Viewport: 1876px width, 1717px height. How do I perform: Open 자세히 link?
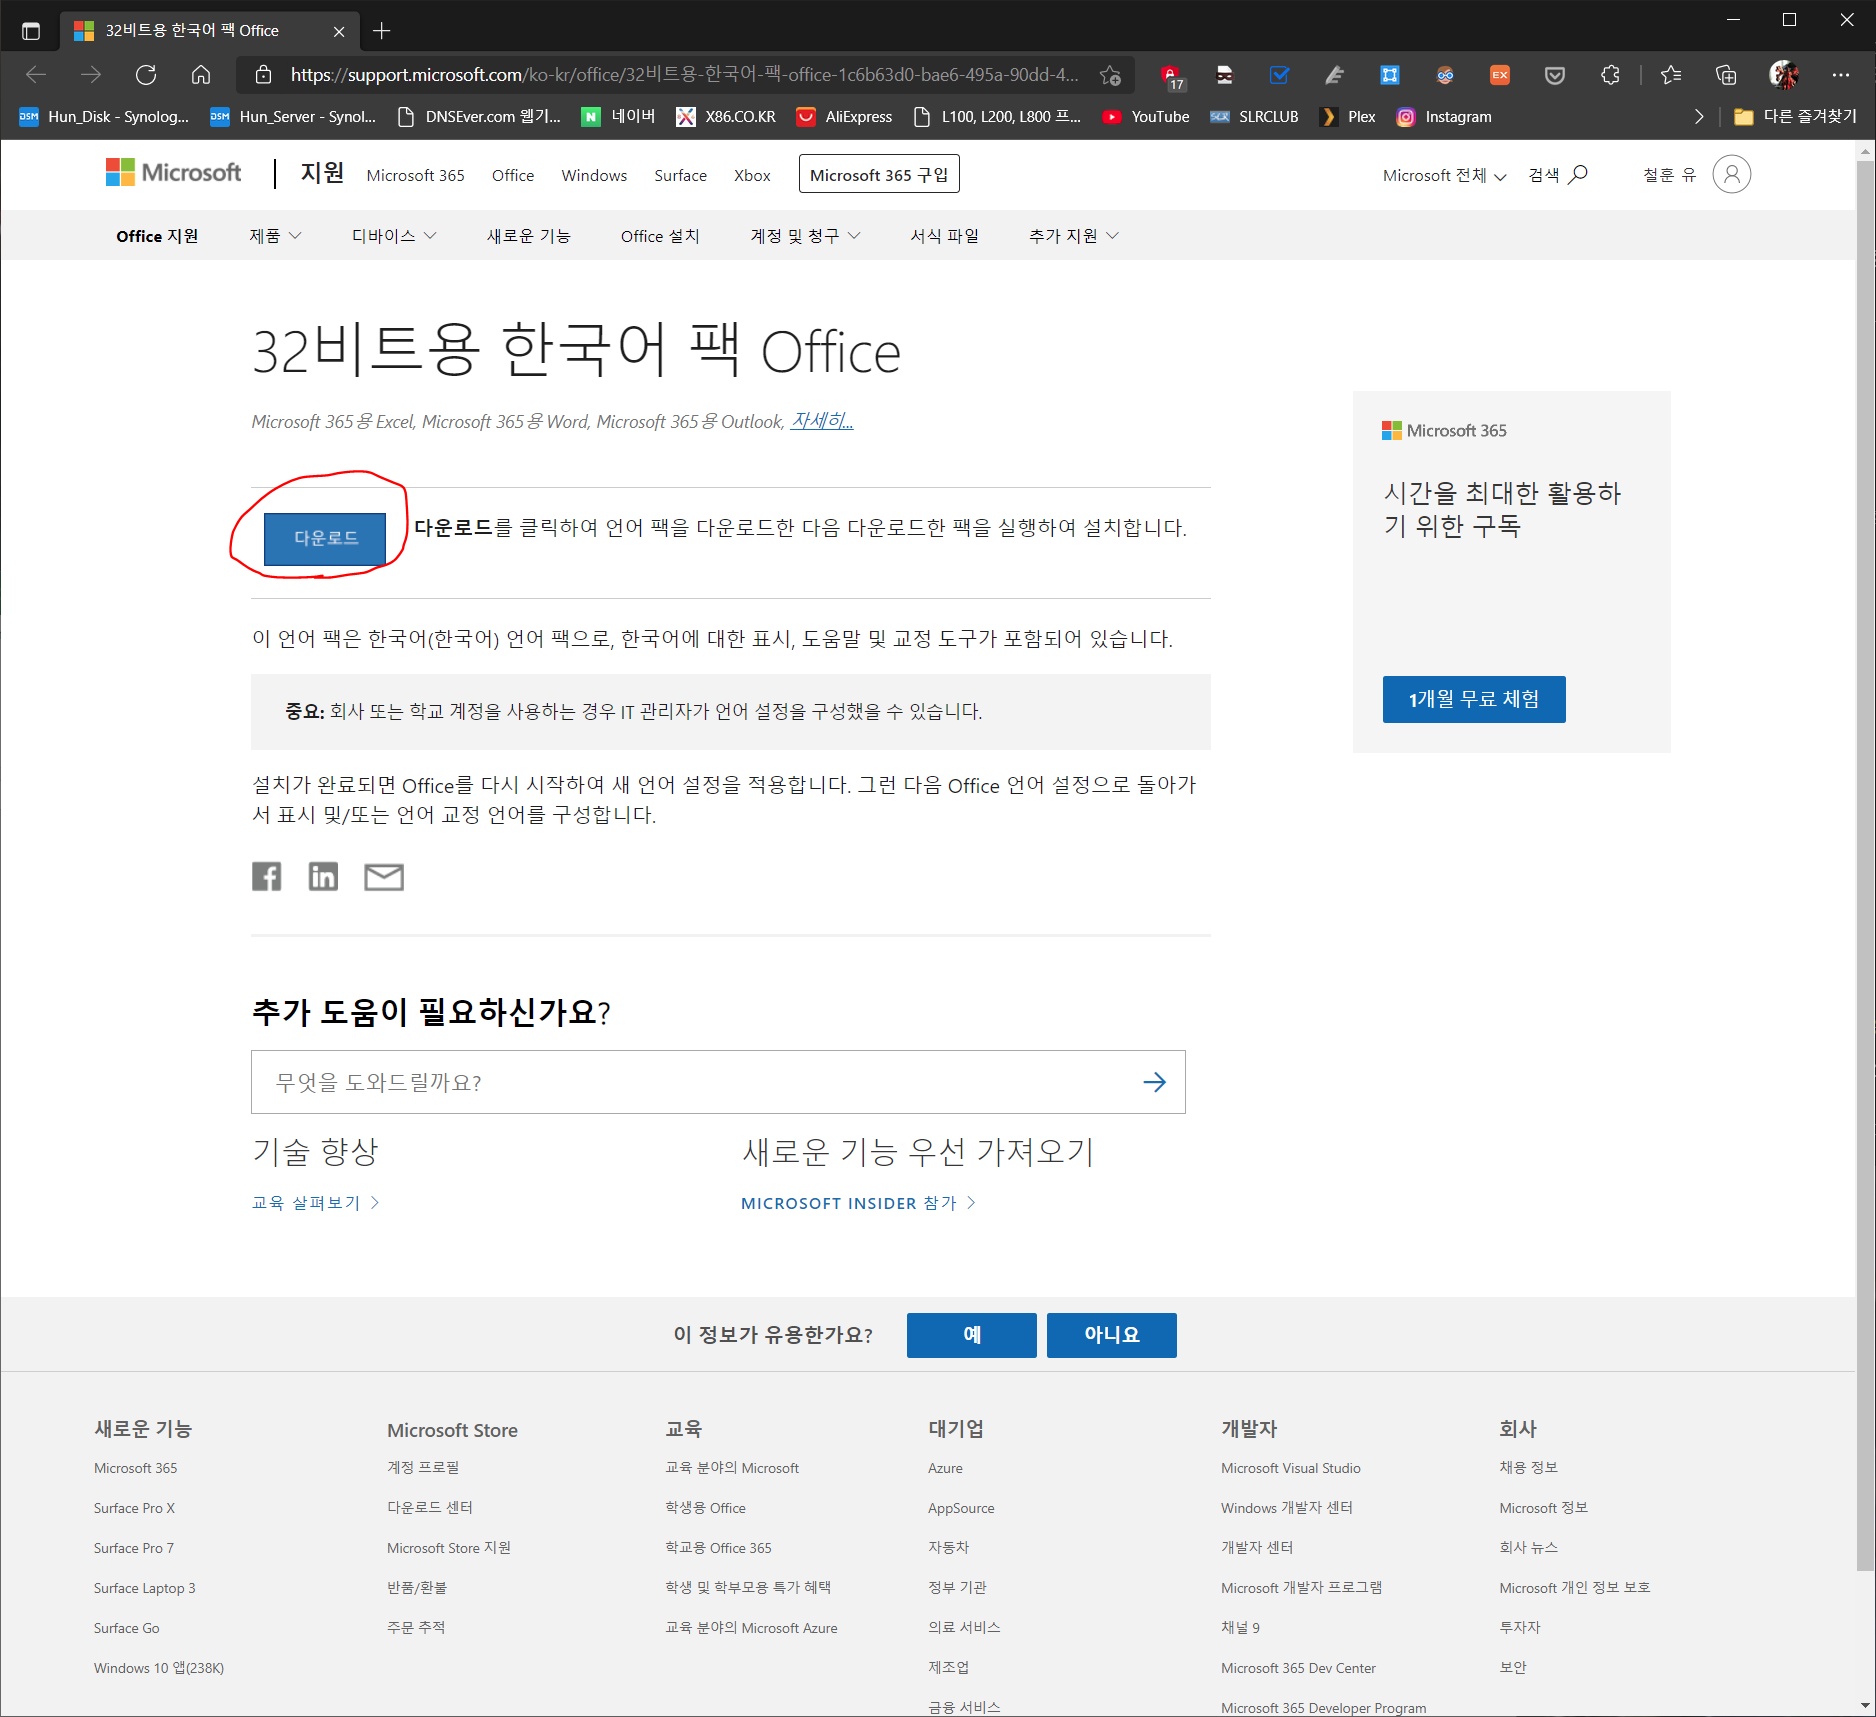click(822, 421)
